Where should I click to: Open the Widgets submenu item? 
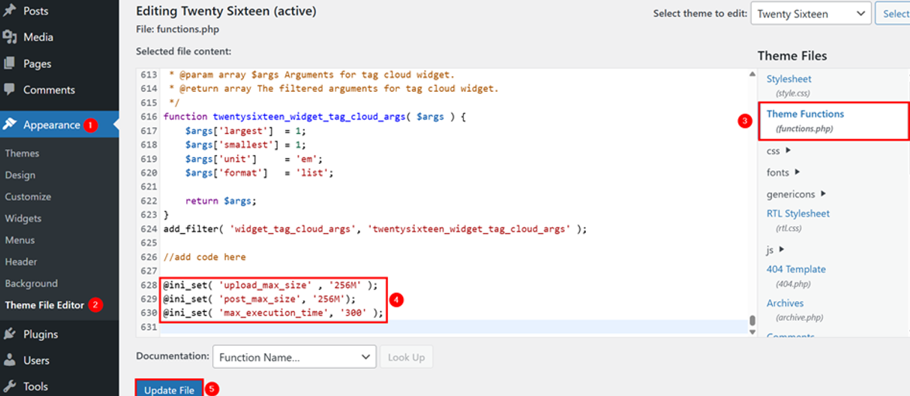pyautogui.click(x=23, y=218)
